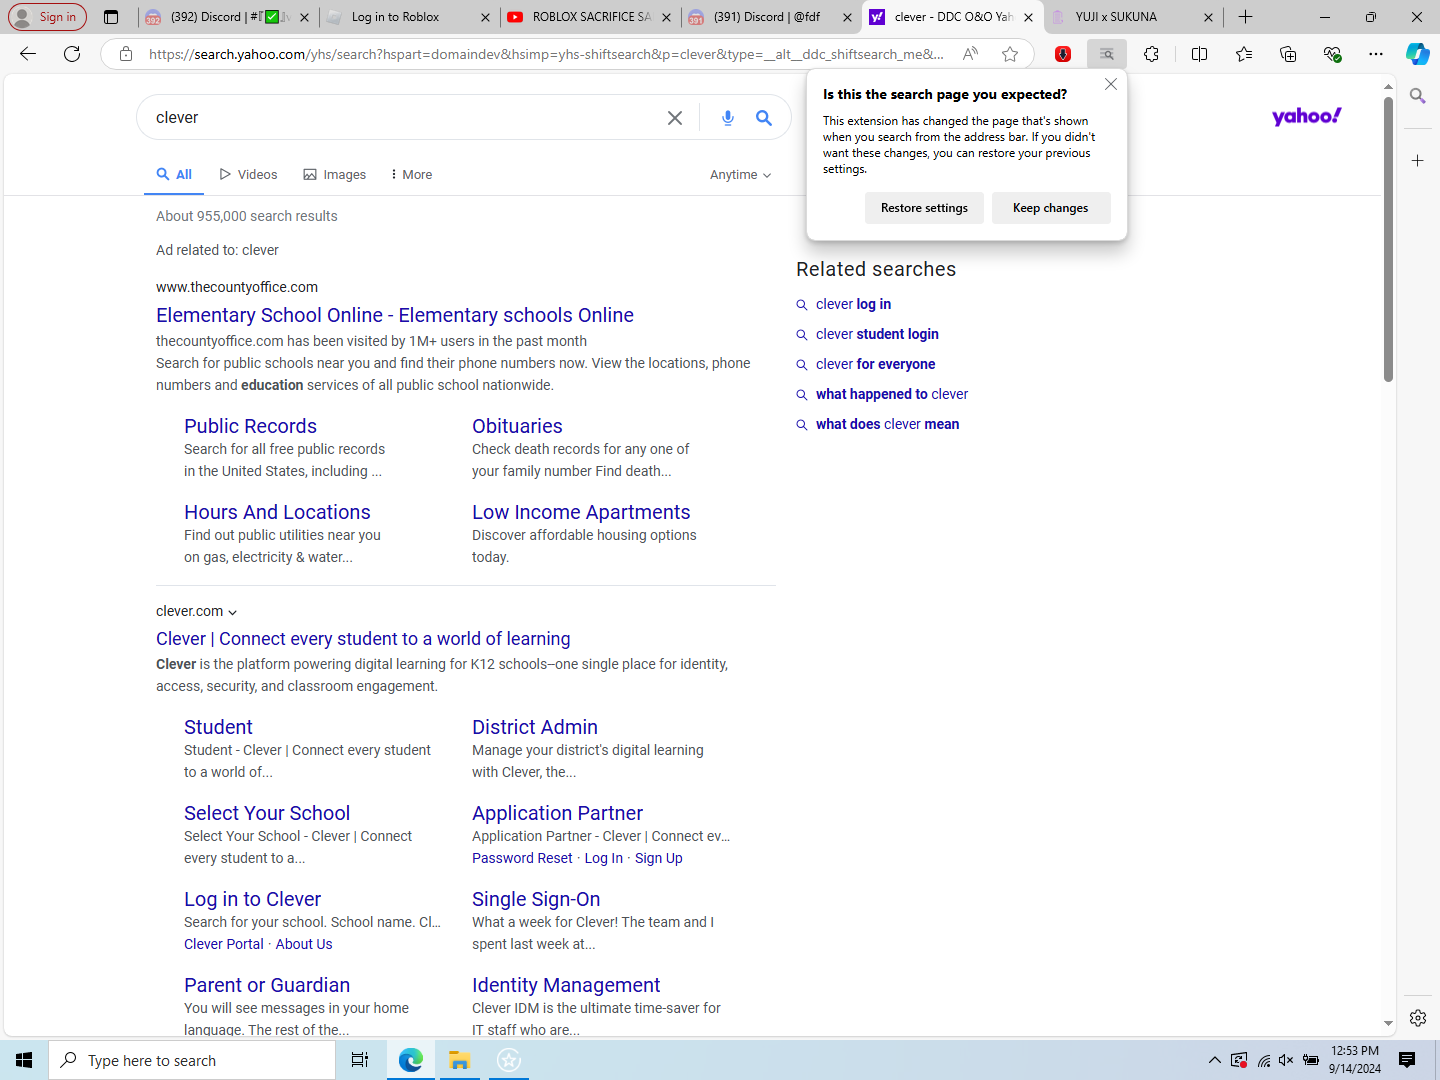Open the Log in to Clever link

(252, 899)
